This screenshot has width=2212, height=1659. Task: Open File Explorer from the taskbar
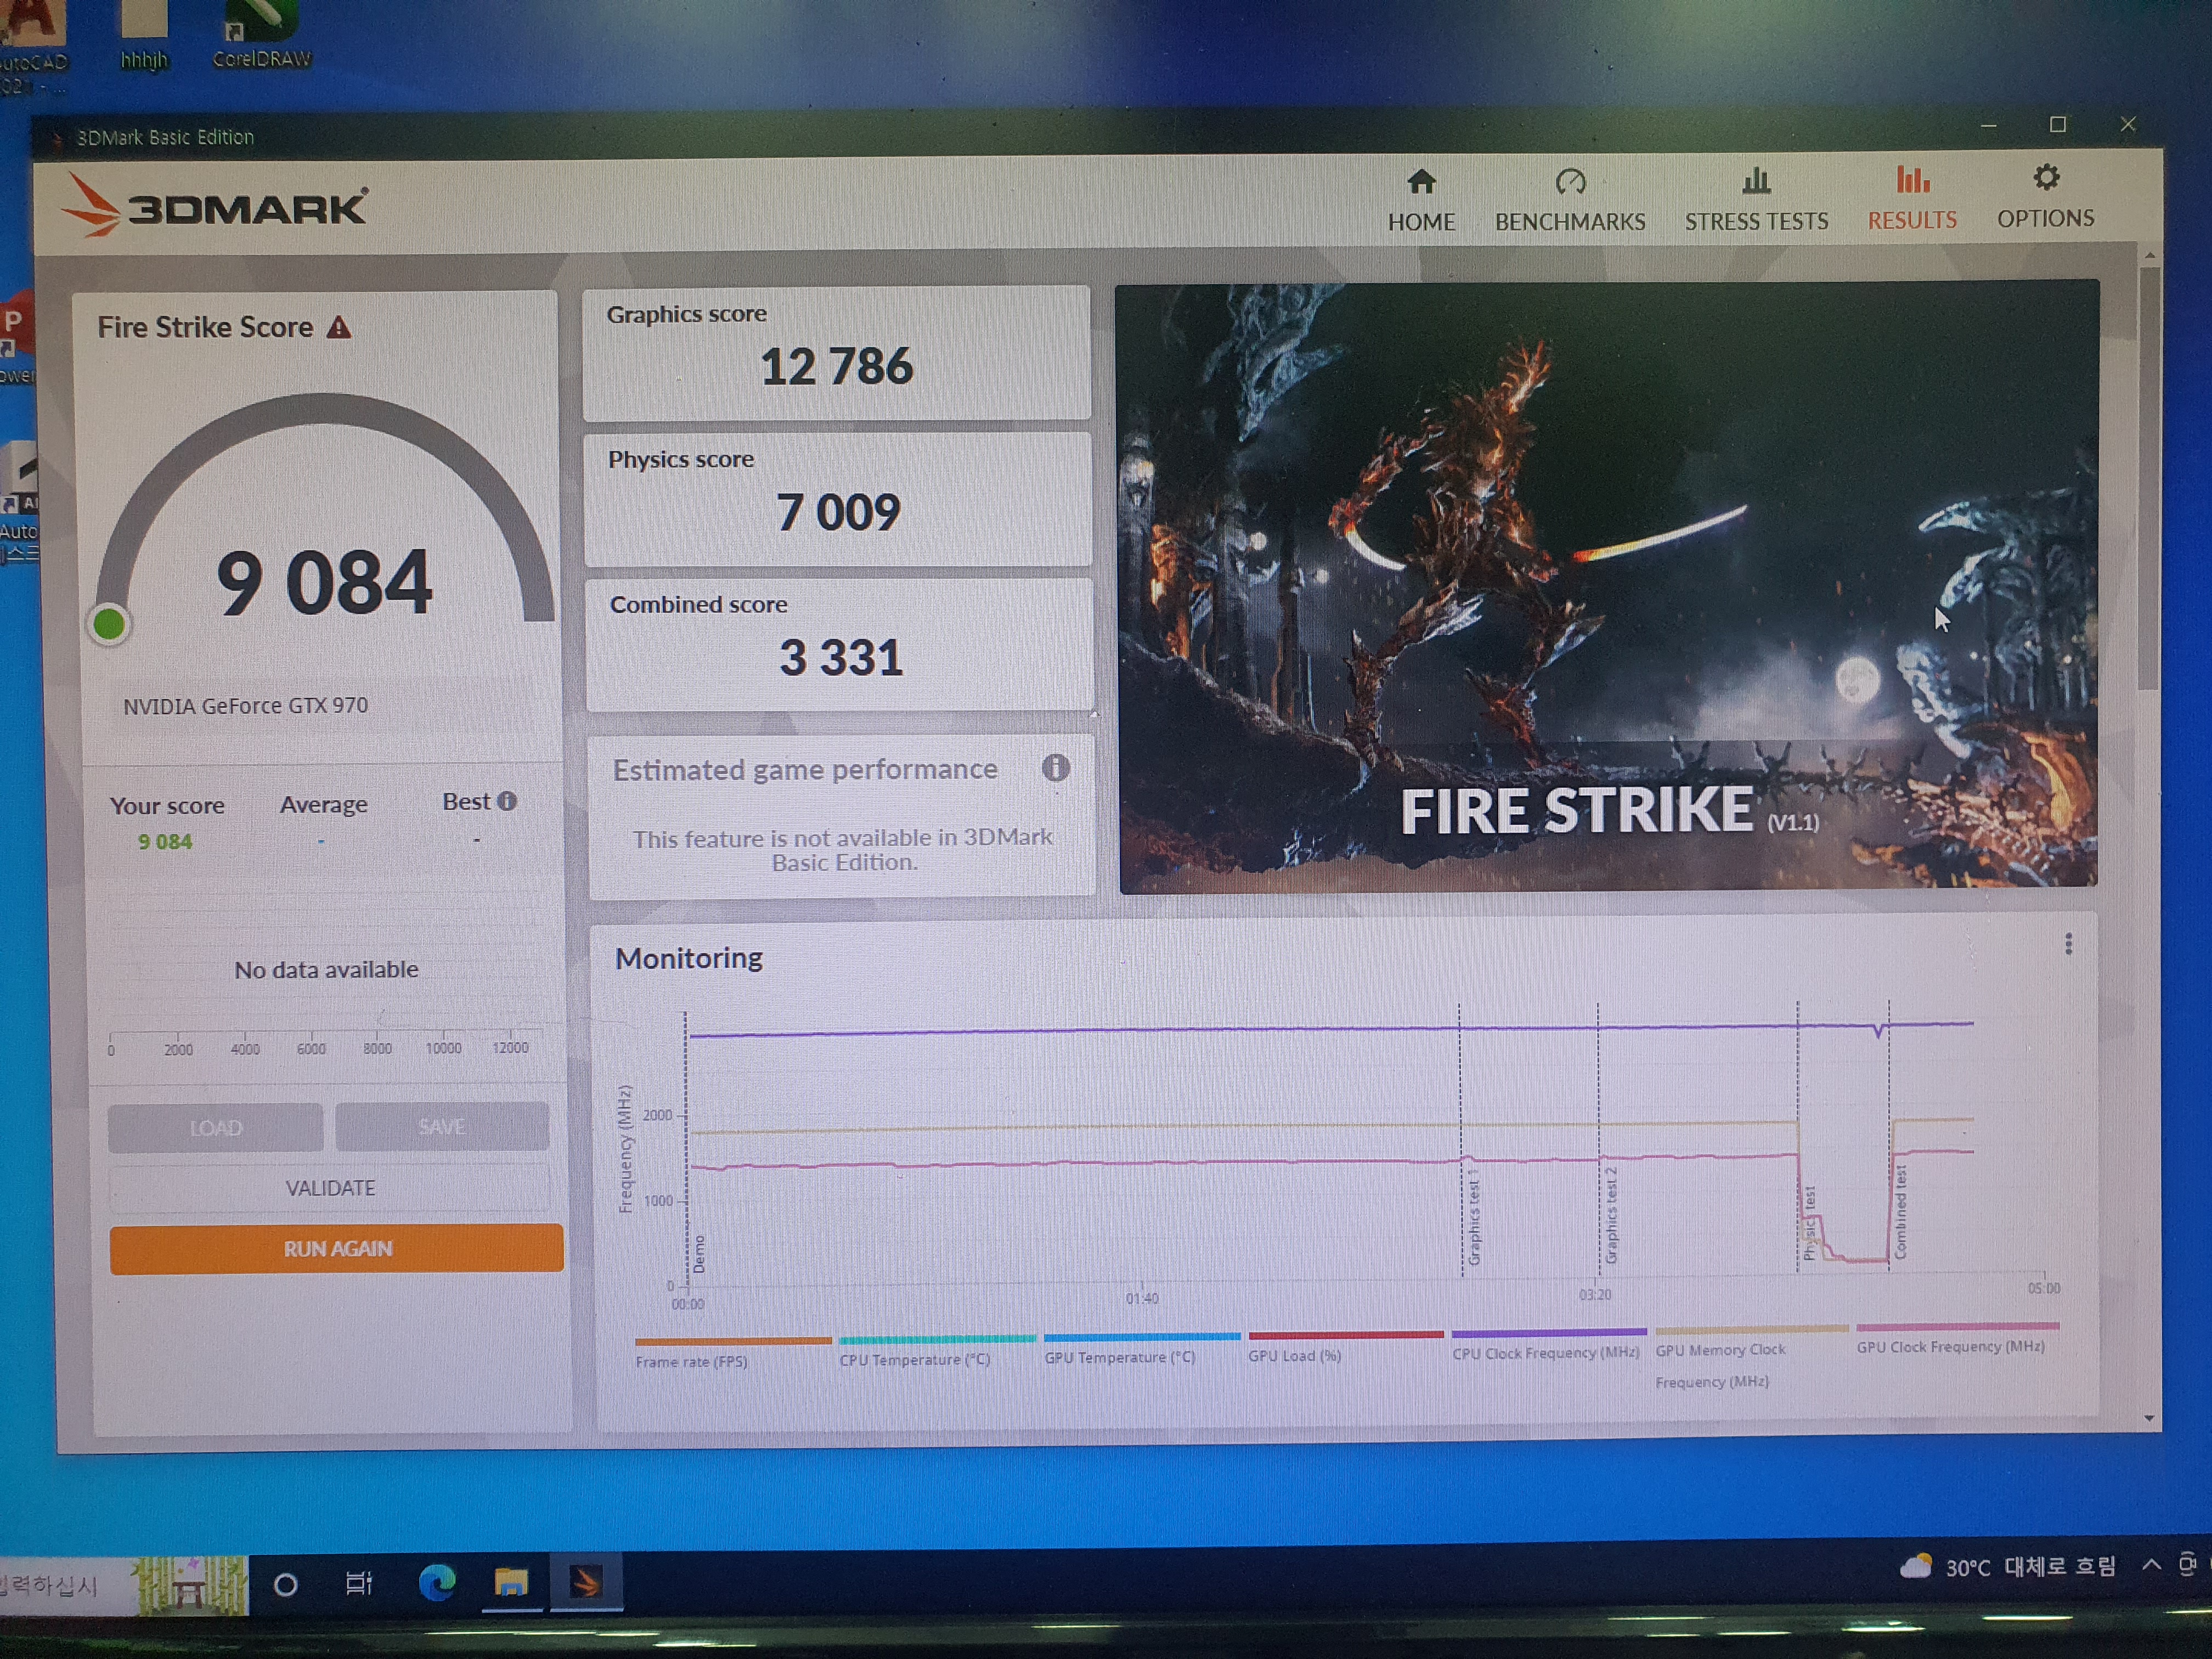[511, 1582]
